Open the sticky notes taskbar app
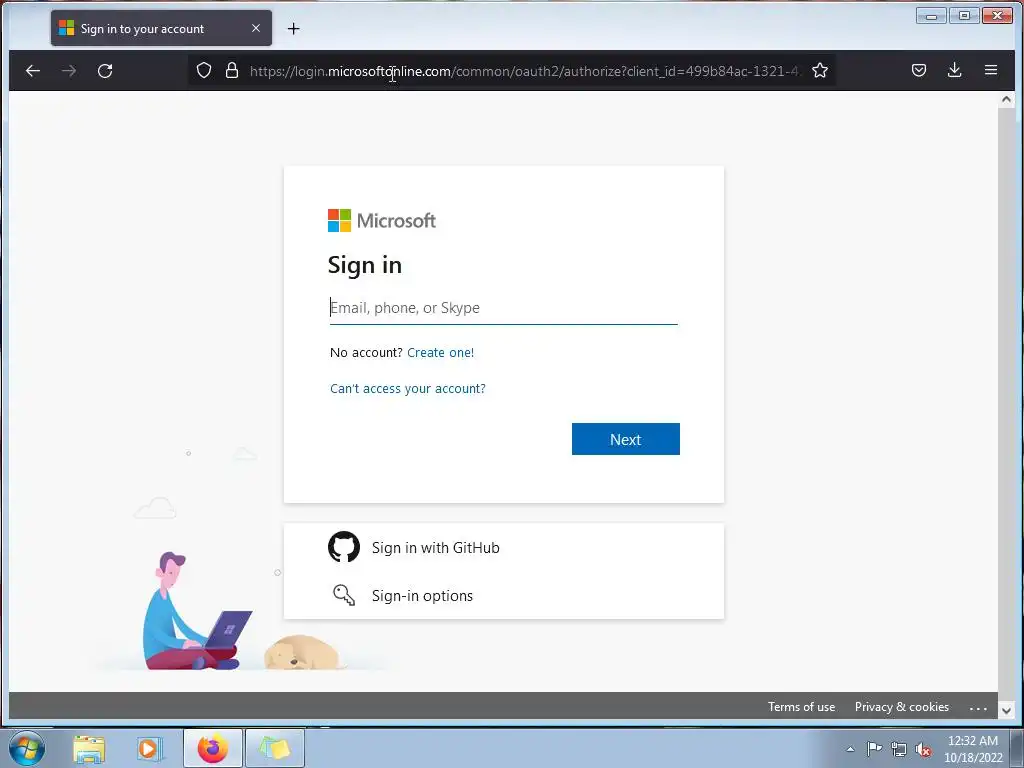Viewport: 1024px width, 768px height. pyautogui.click(x=274, y=748)
